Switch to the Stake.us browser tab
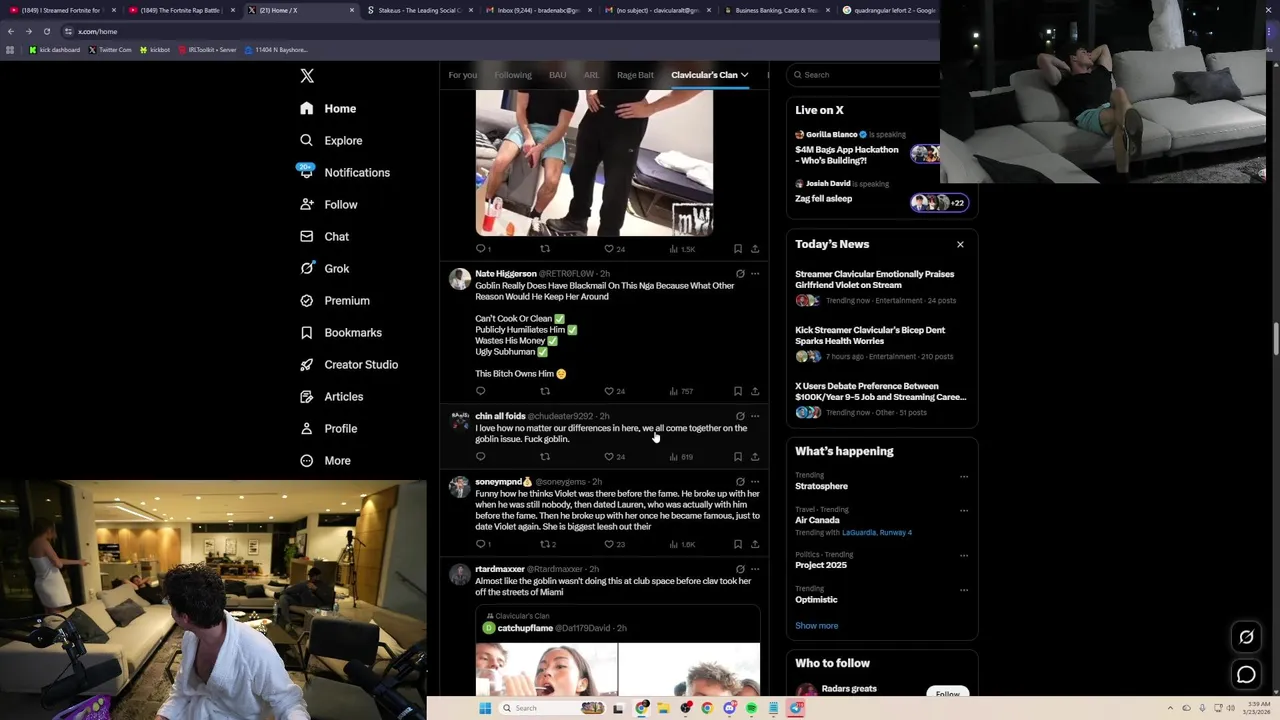This screenshot has width=1280, height=720. tap(419, 10)
